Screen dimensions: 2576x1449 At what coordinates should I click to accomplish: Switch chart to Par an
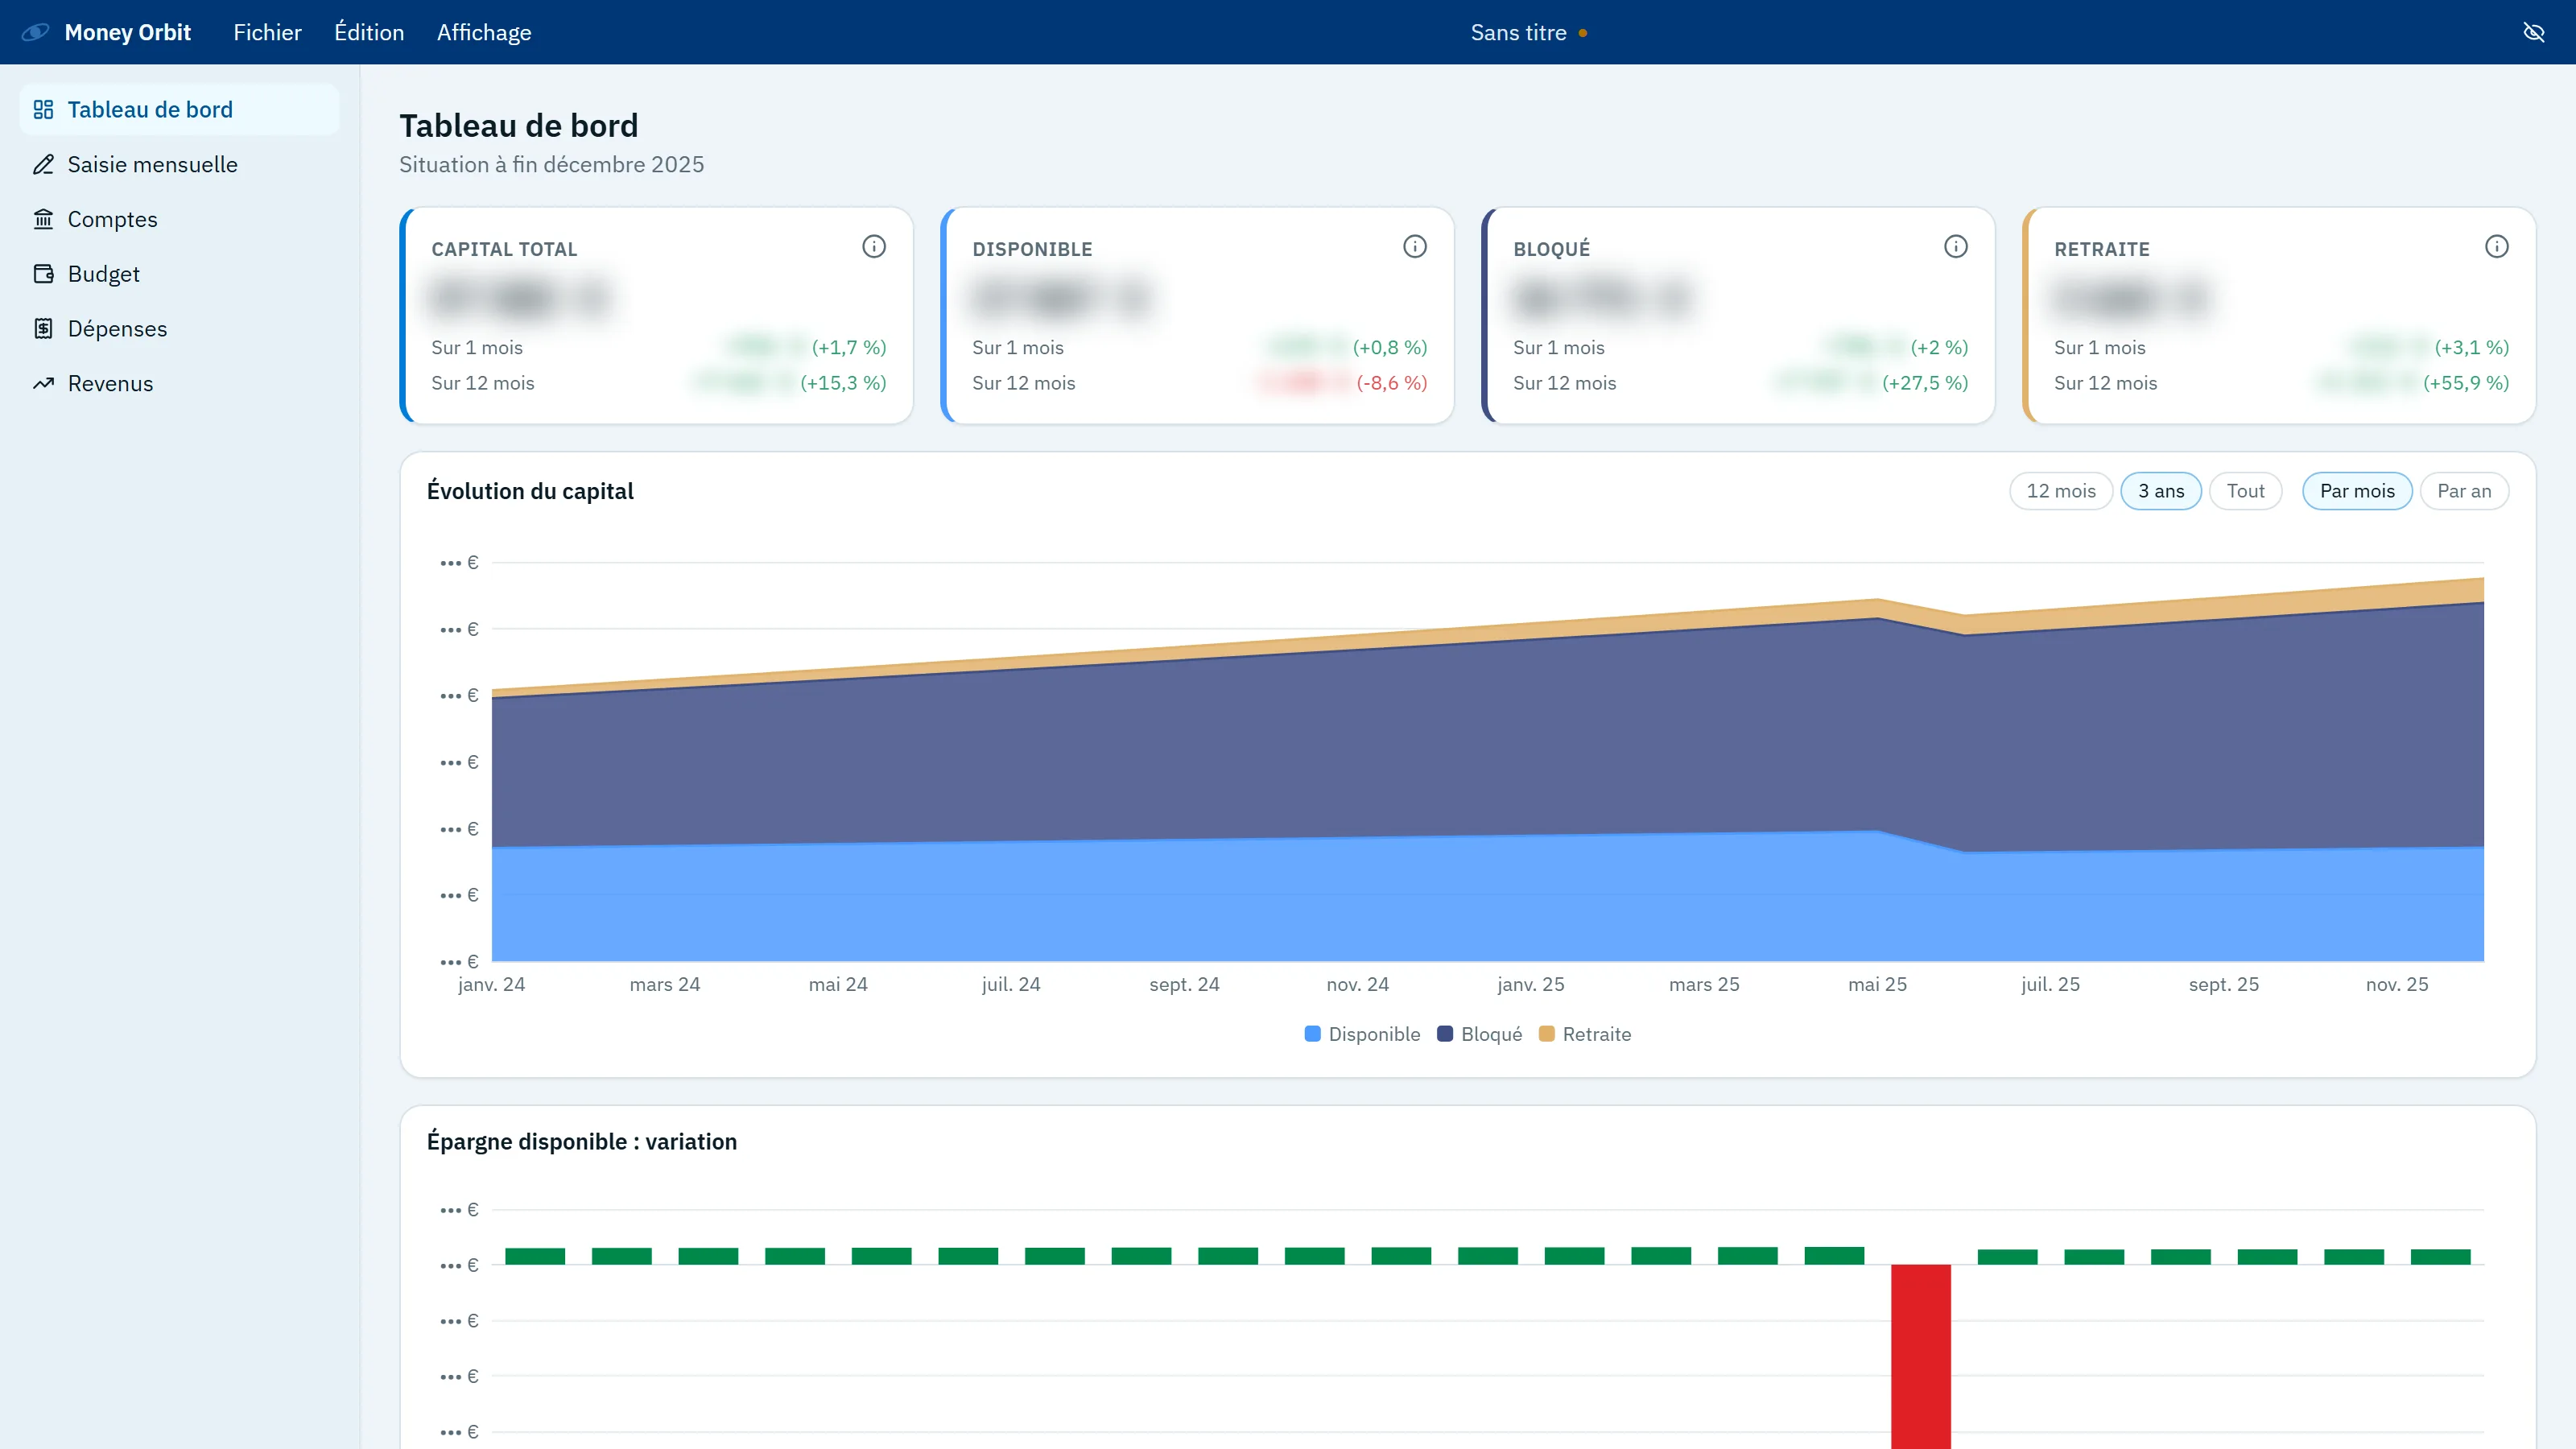[2464, 491]
